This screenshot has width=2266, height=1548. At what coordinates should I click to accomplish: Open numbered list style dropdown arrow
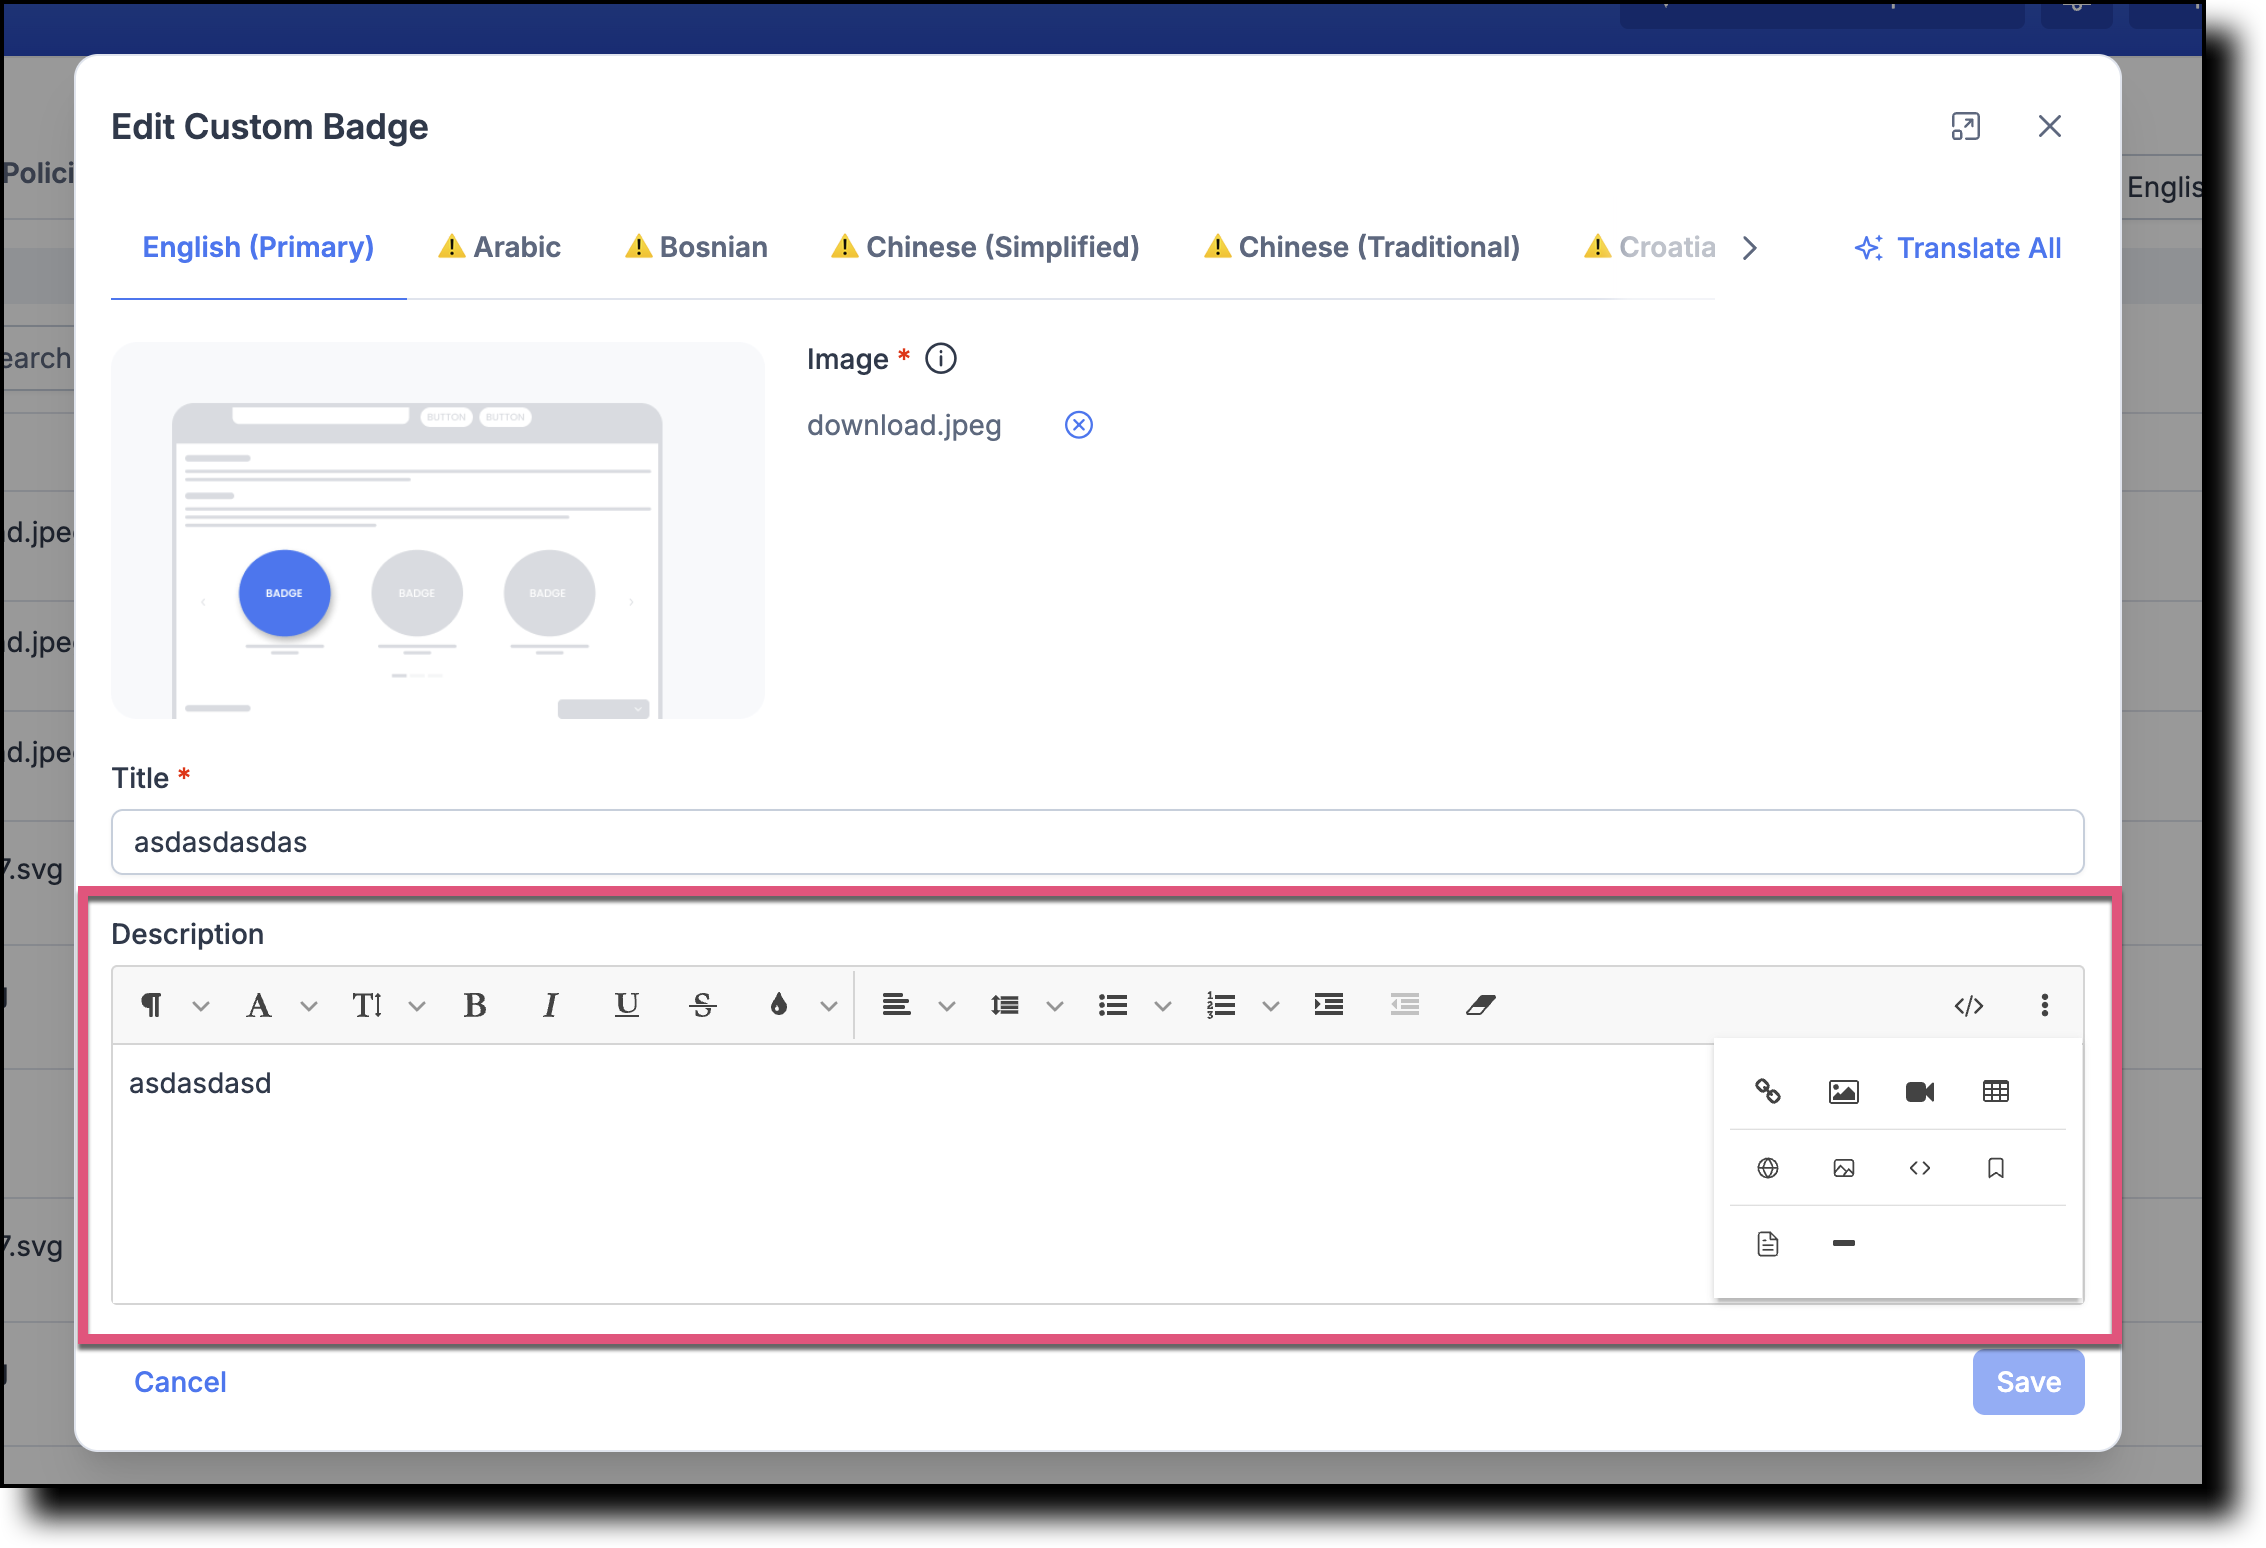pyautogui.click(x=1270, y=1006)
